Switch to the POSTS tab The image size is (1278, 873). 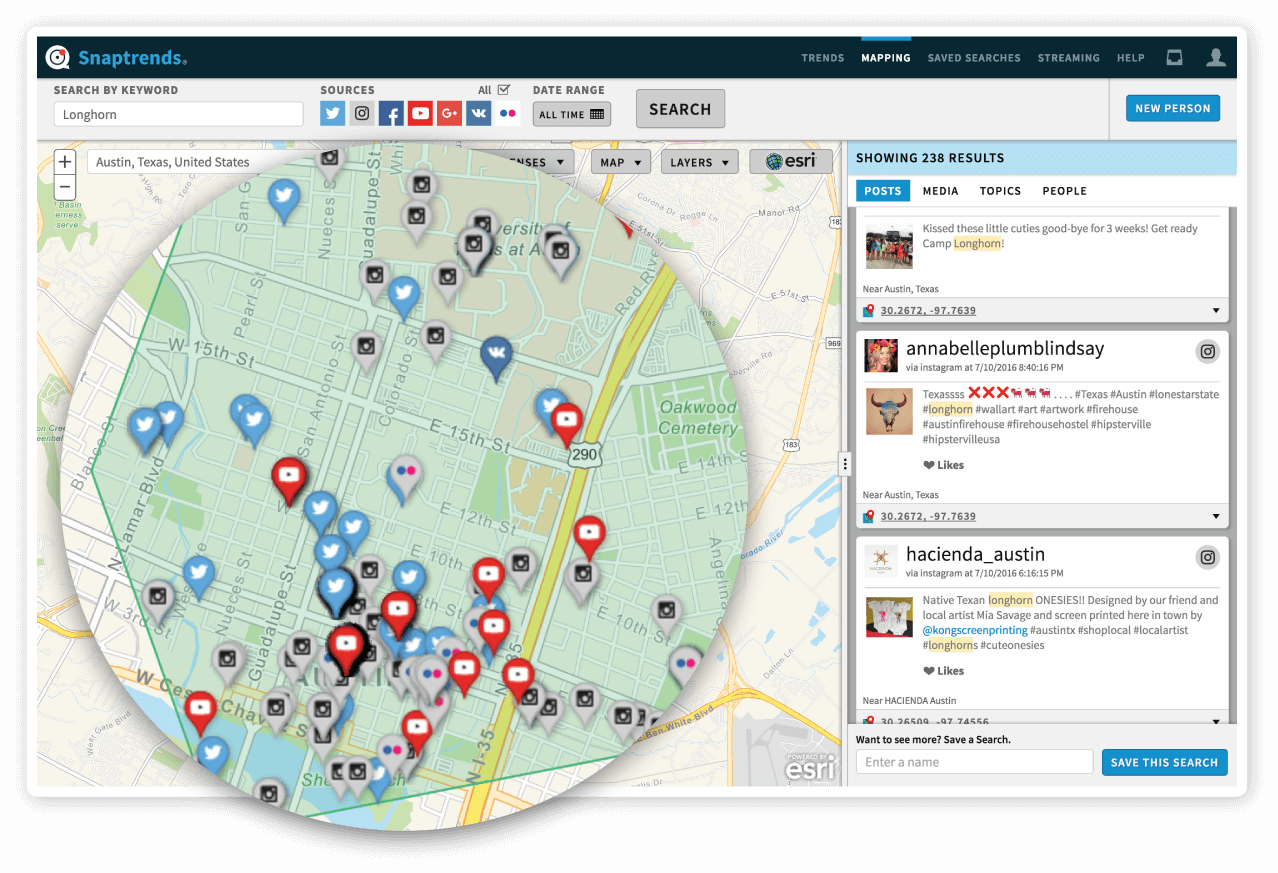[883, 191]
